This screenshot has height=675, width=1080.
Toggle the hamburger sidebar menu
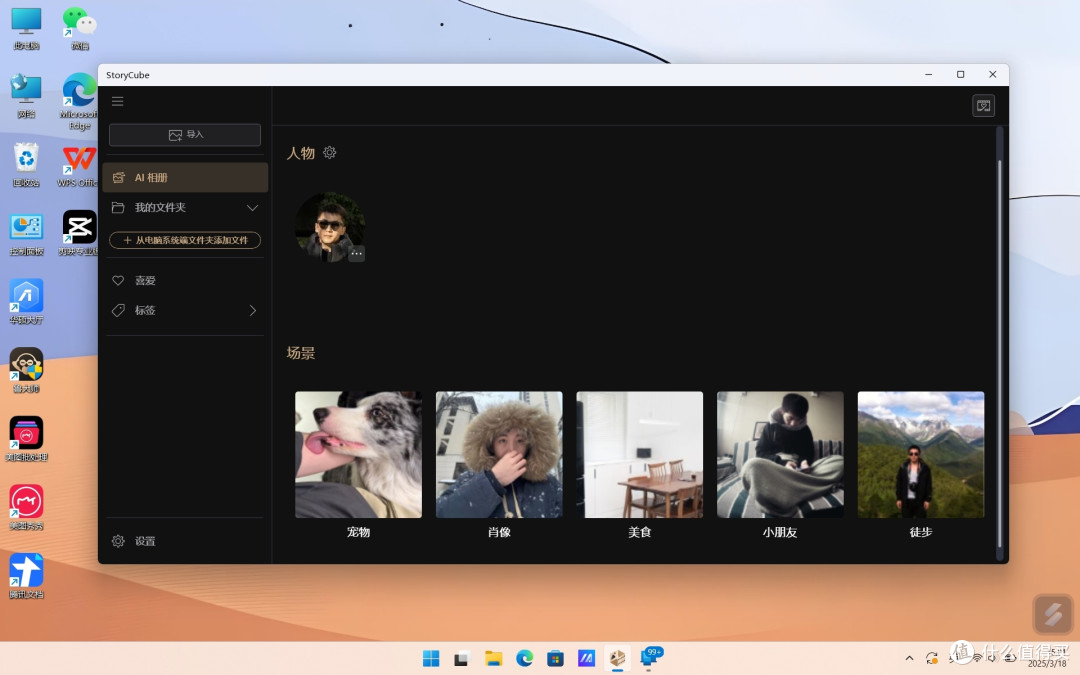(x=118, y=101)
